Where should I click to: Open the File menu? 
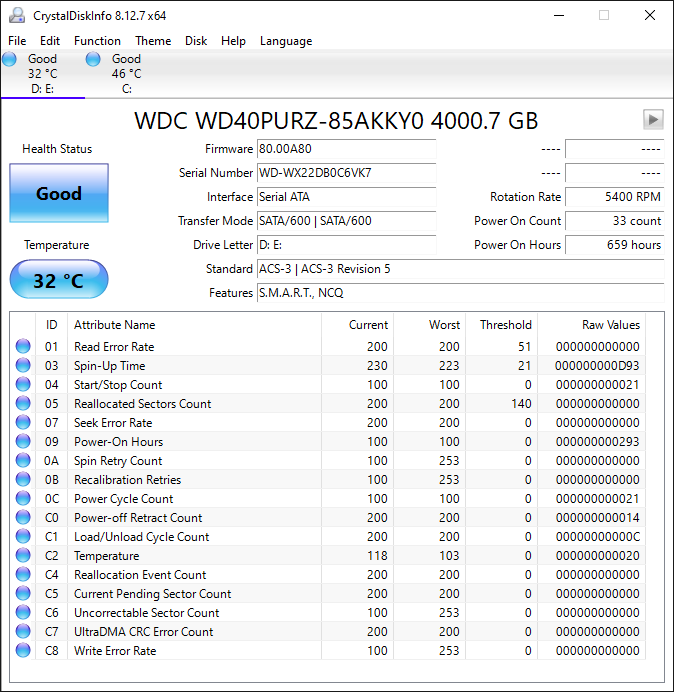[17, 41]
